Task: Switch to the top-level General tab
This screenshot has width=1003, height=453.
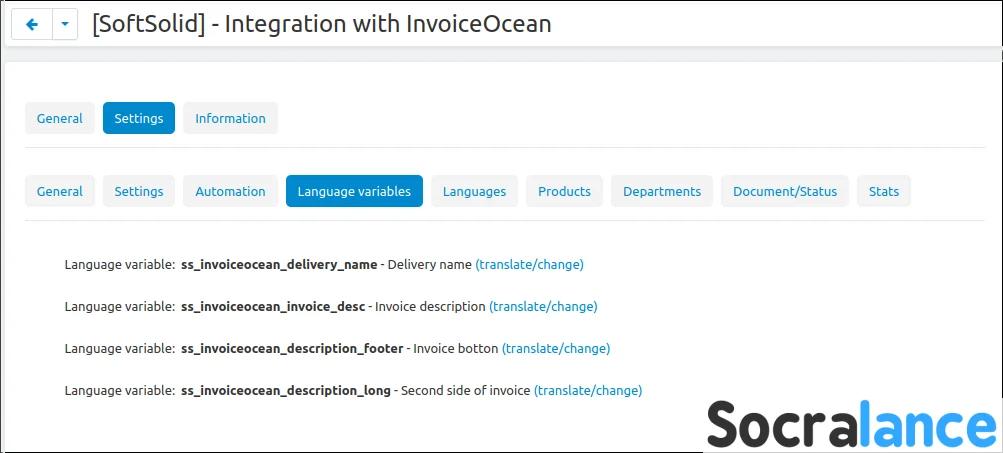Action: 59,118
